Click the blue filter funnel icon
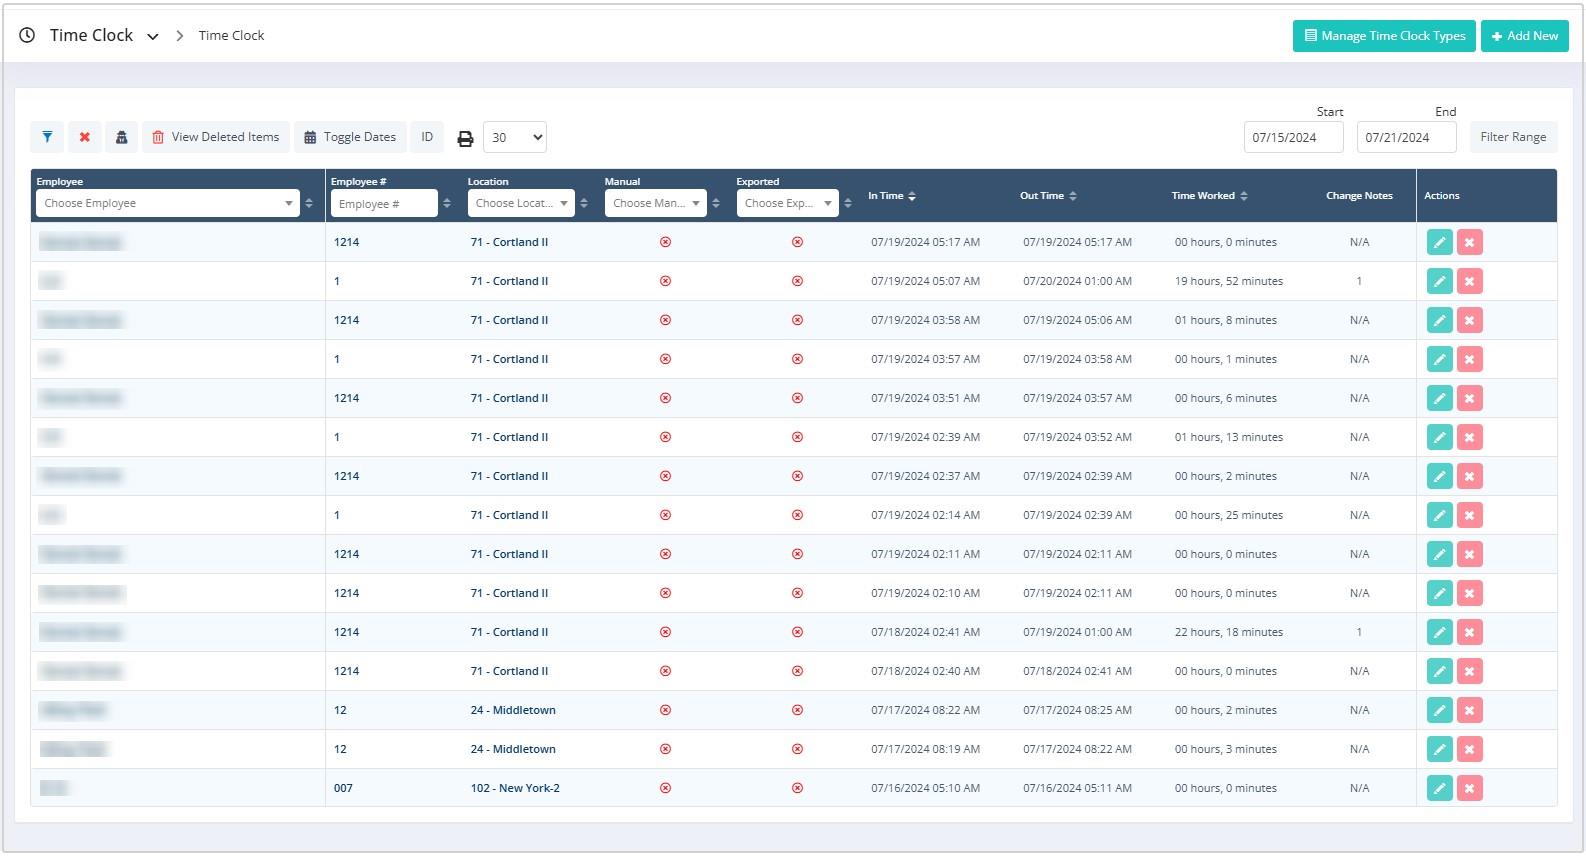This screenshot has height=856, width=1586. 47,137
